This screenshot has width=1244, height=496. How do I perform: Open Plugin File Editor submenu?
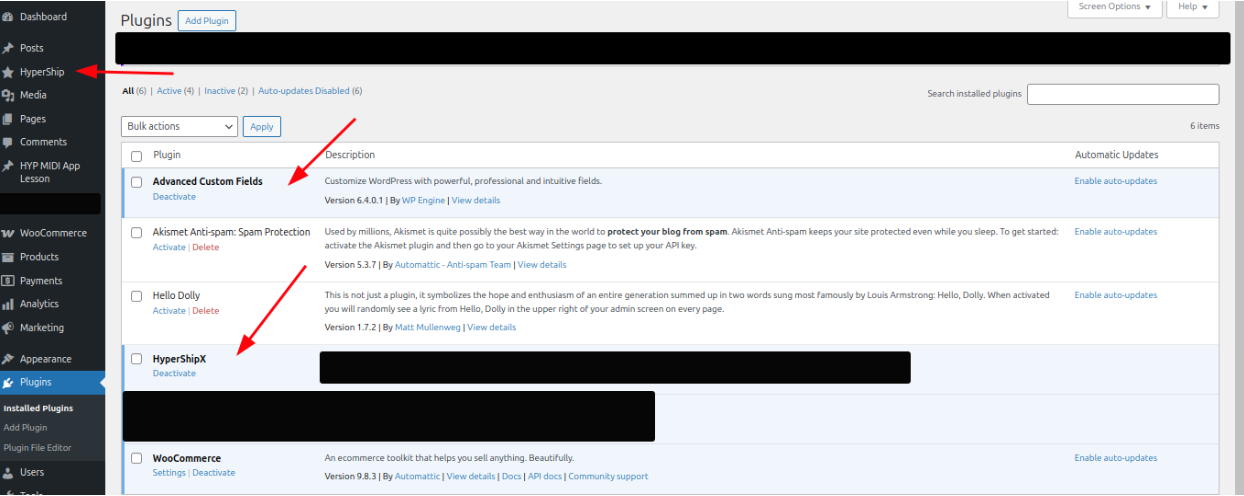[37, 448]
